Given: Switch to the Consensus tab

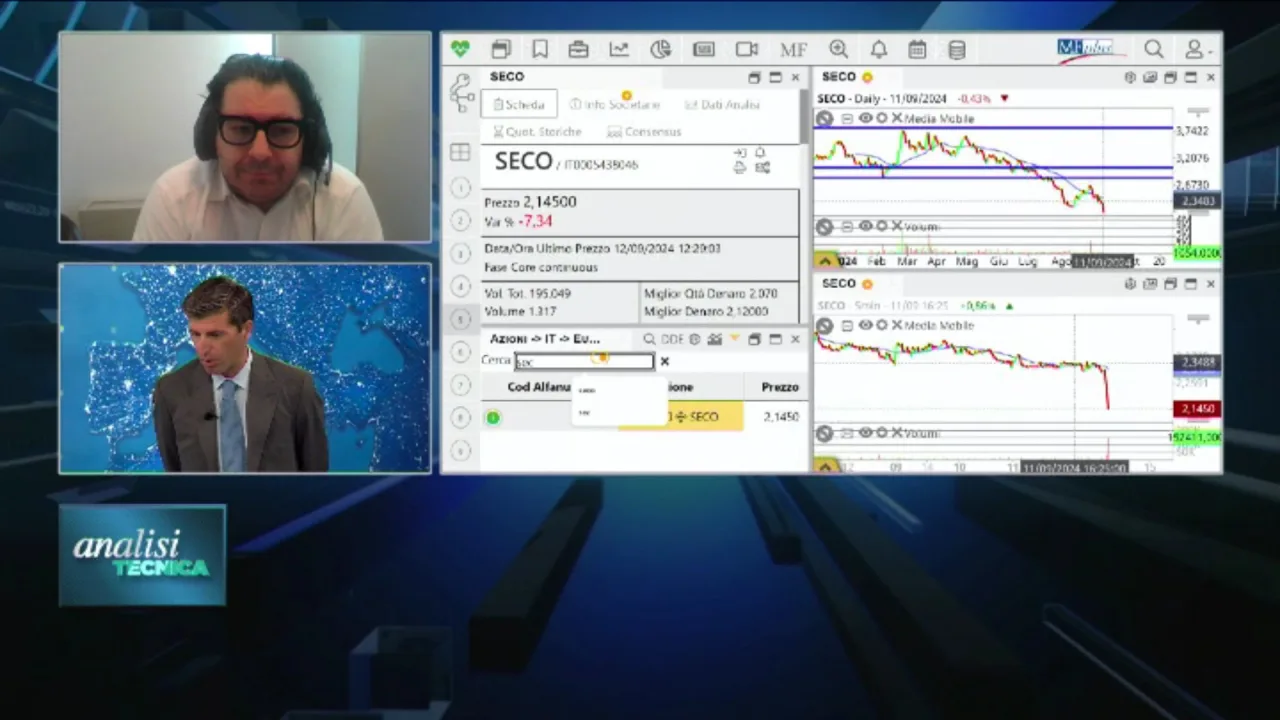Looking at the screenshot, I should point(644,131).
